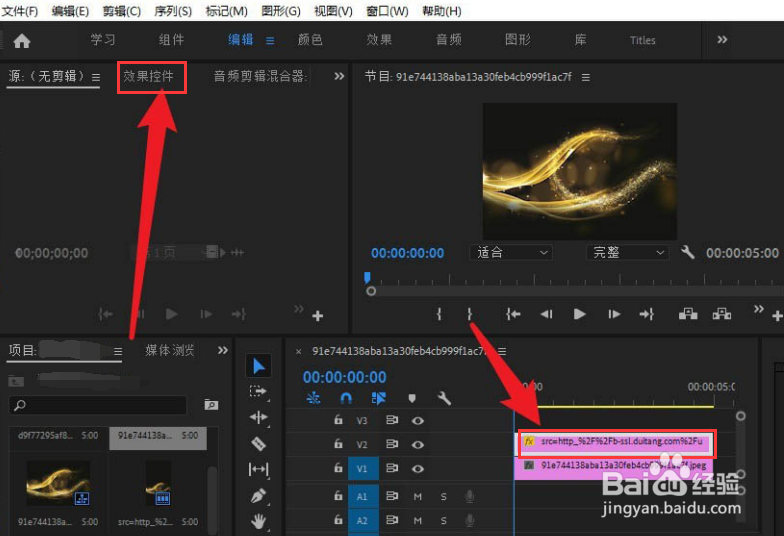The image size is (784, 536).
Task: Select the Pen tool
Action: click(258, 496)
